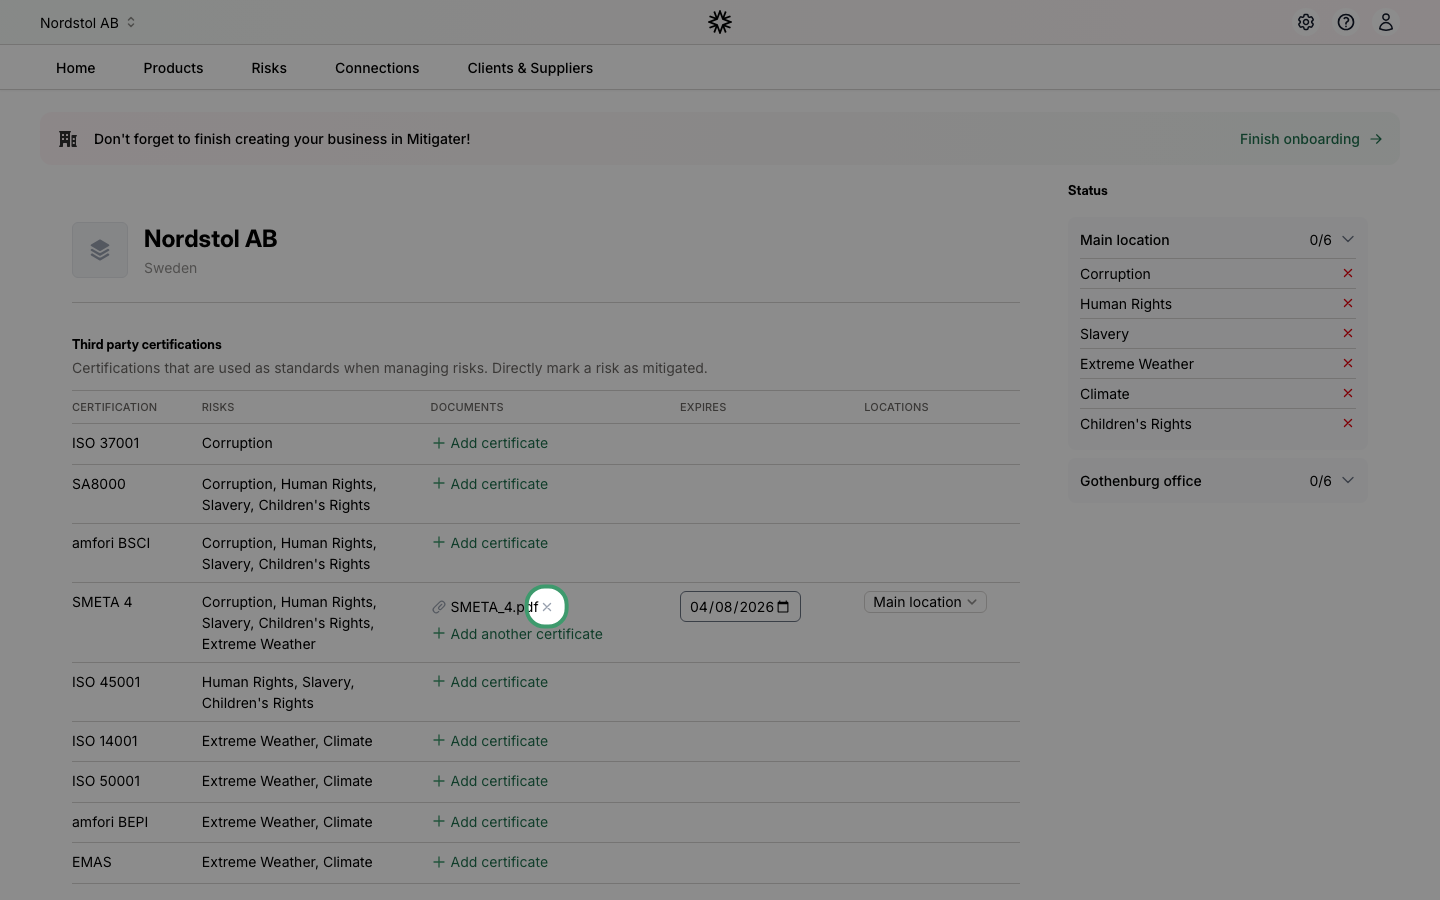Click the SA8000 certification name

coord(99,484)
